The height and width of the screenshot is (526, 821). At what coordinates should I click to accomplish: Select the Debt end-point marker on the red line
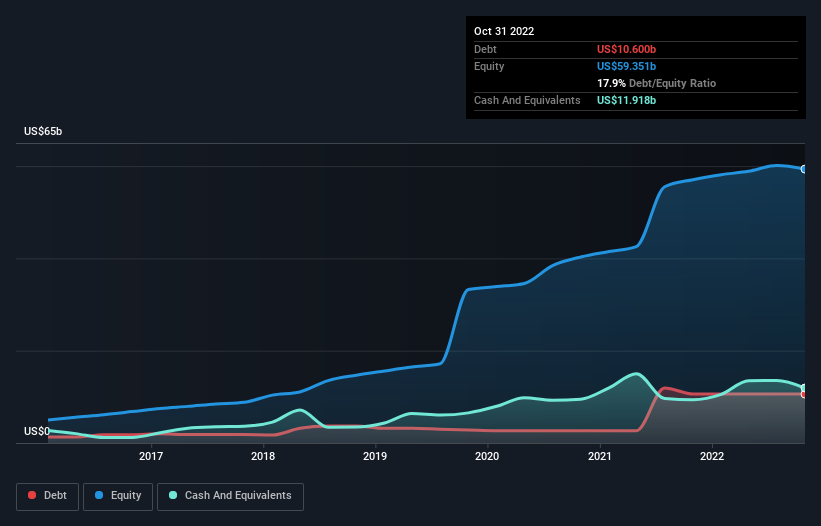pos(804,394)
